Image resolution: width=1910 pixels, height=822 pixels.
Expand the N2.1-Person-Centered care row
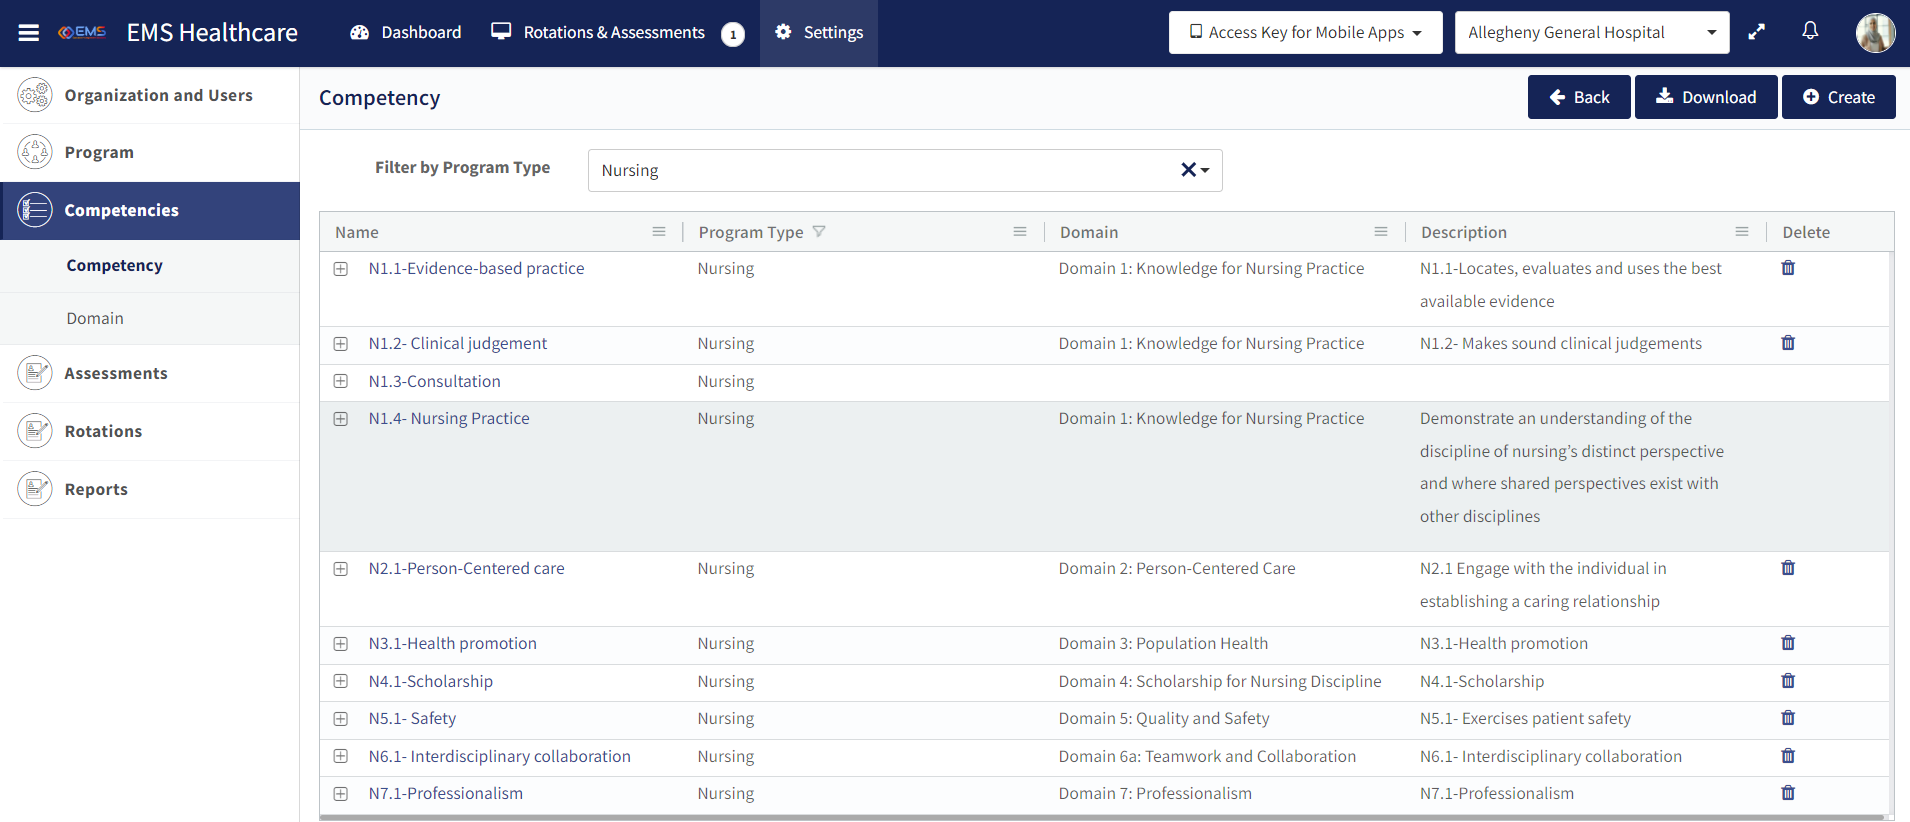tap(341, 569)
